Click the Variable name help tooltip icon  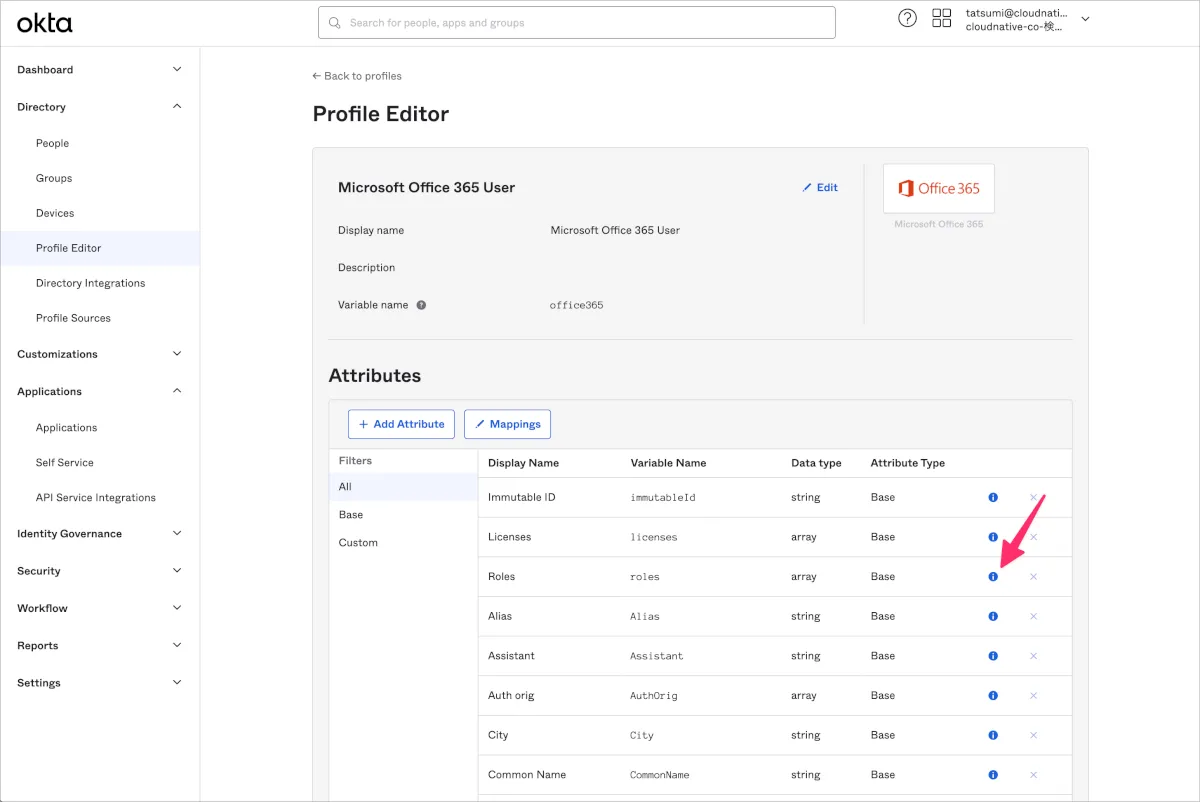tap(421, 305)
